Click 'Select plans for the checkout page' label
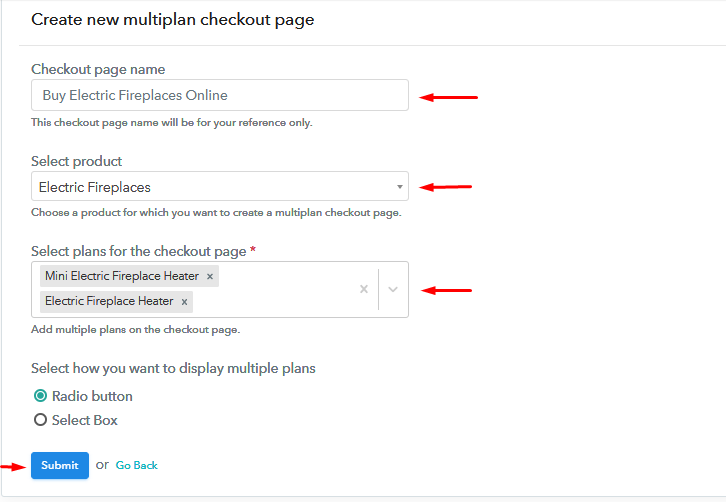This screenshot has width=726, height=502. click(x=139, y=251)
